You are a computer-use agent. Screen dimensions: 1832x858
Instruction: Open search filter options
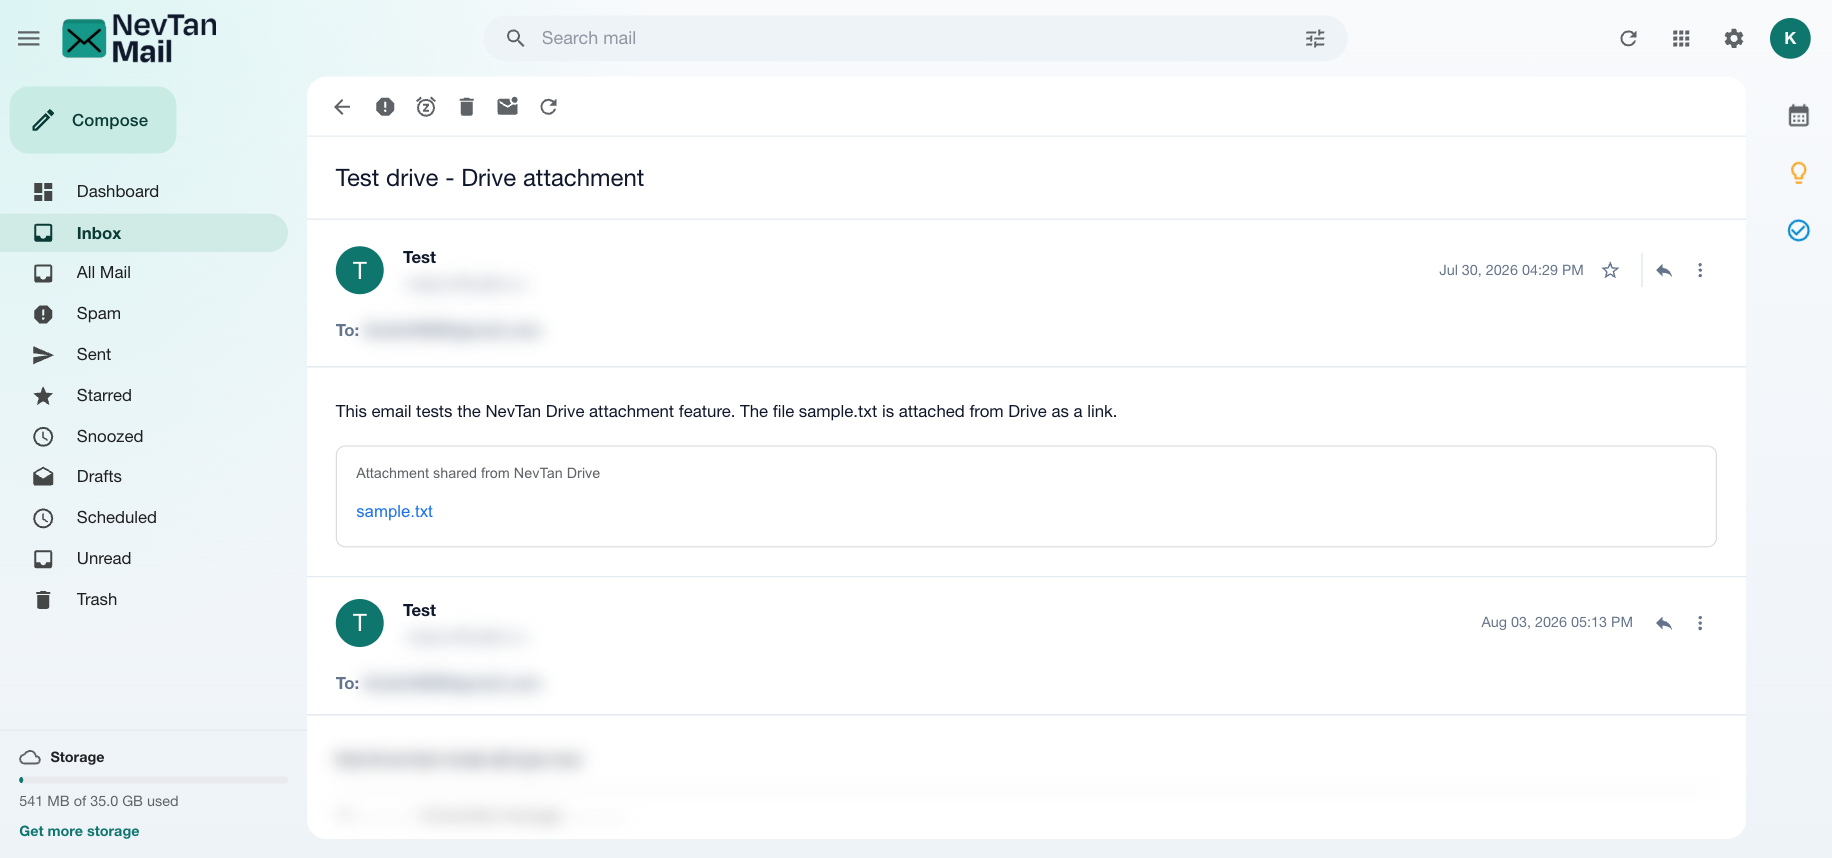[x=1315, y=38]
